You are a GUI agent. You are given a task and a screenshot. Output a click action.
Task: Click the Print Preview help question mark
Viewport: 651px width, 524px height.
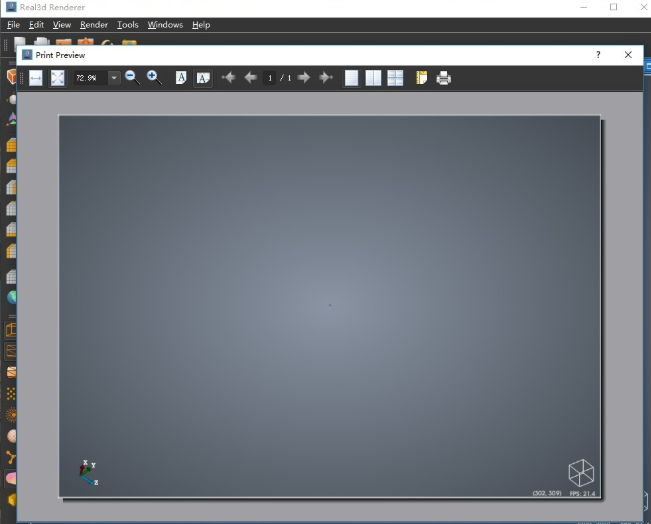point(598,55)
